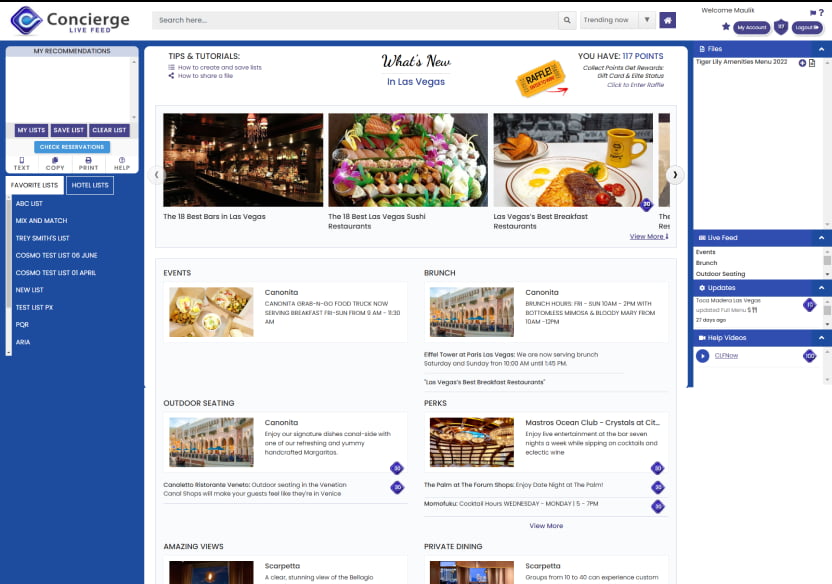Click the star icon beside My Account
The height and width of the screenshot is (584, 832).
pos(725,27)
